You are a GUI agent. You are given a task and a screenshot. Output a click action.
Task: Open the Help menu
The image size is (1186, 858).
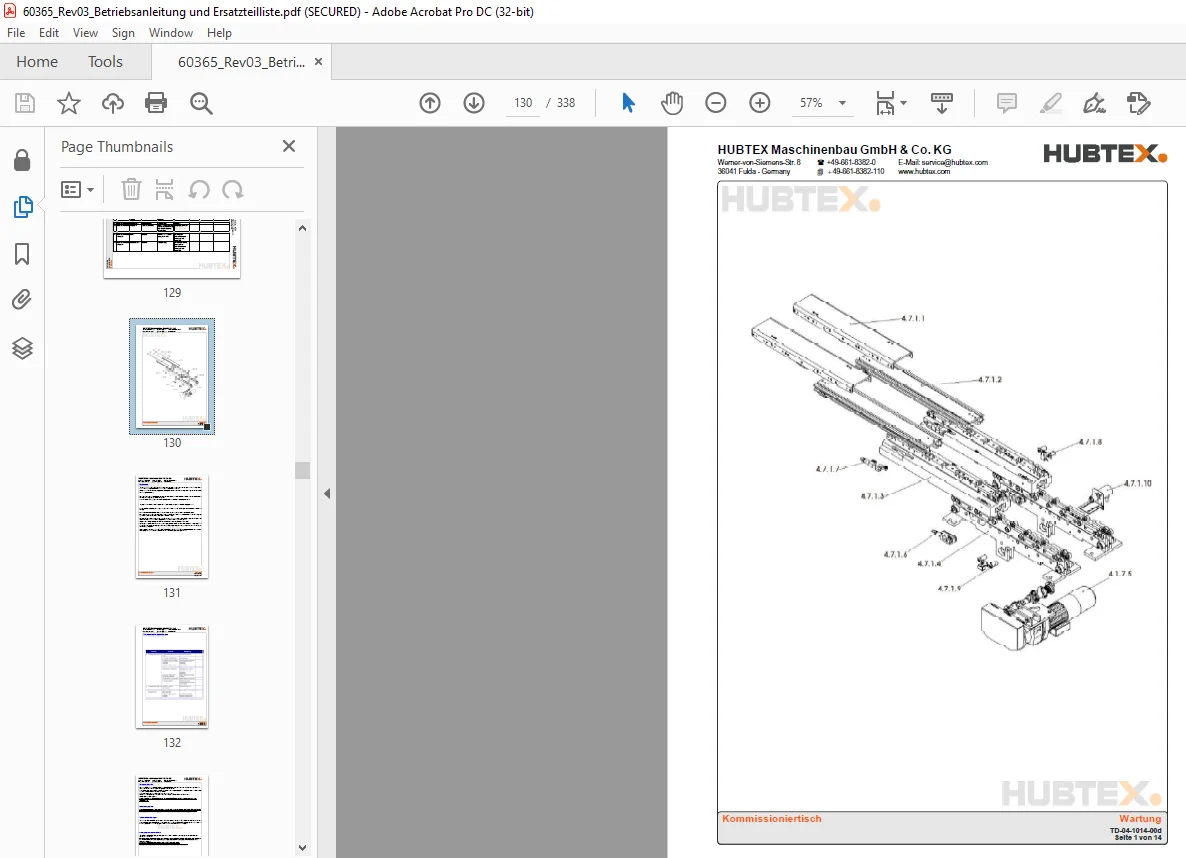[x=219, y=33]
